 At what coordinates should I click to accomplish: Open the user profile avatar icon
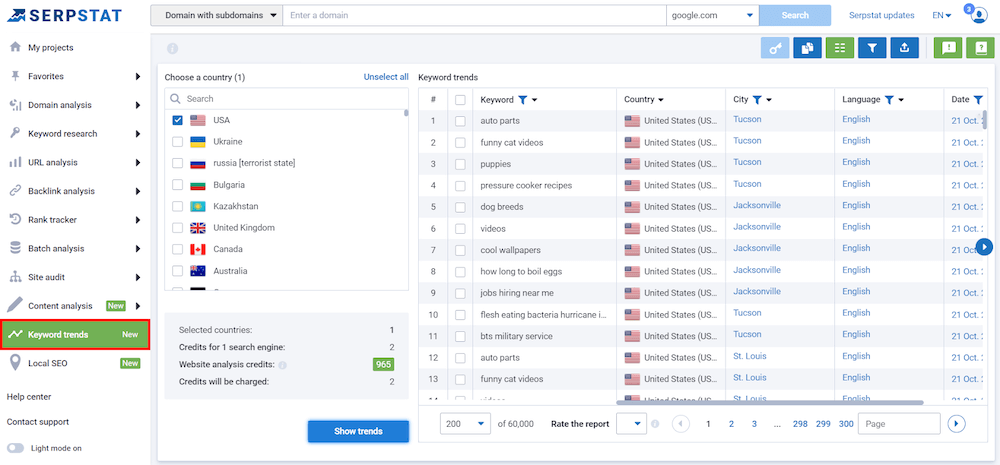(x=979, y=16)
